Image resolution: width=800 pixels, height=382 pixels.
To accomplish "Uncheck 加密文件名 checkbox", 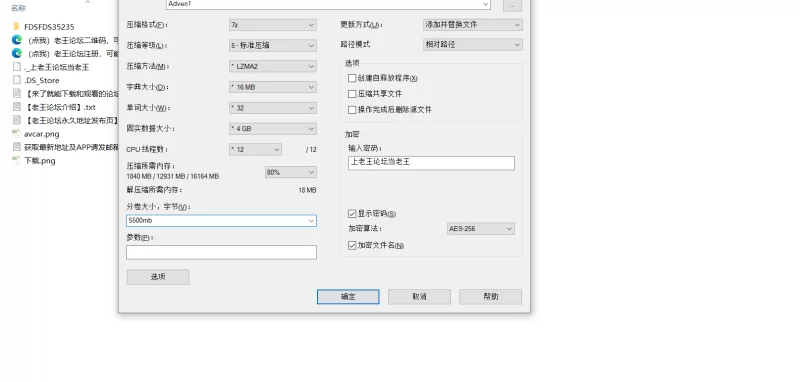I will pos(352,245).
